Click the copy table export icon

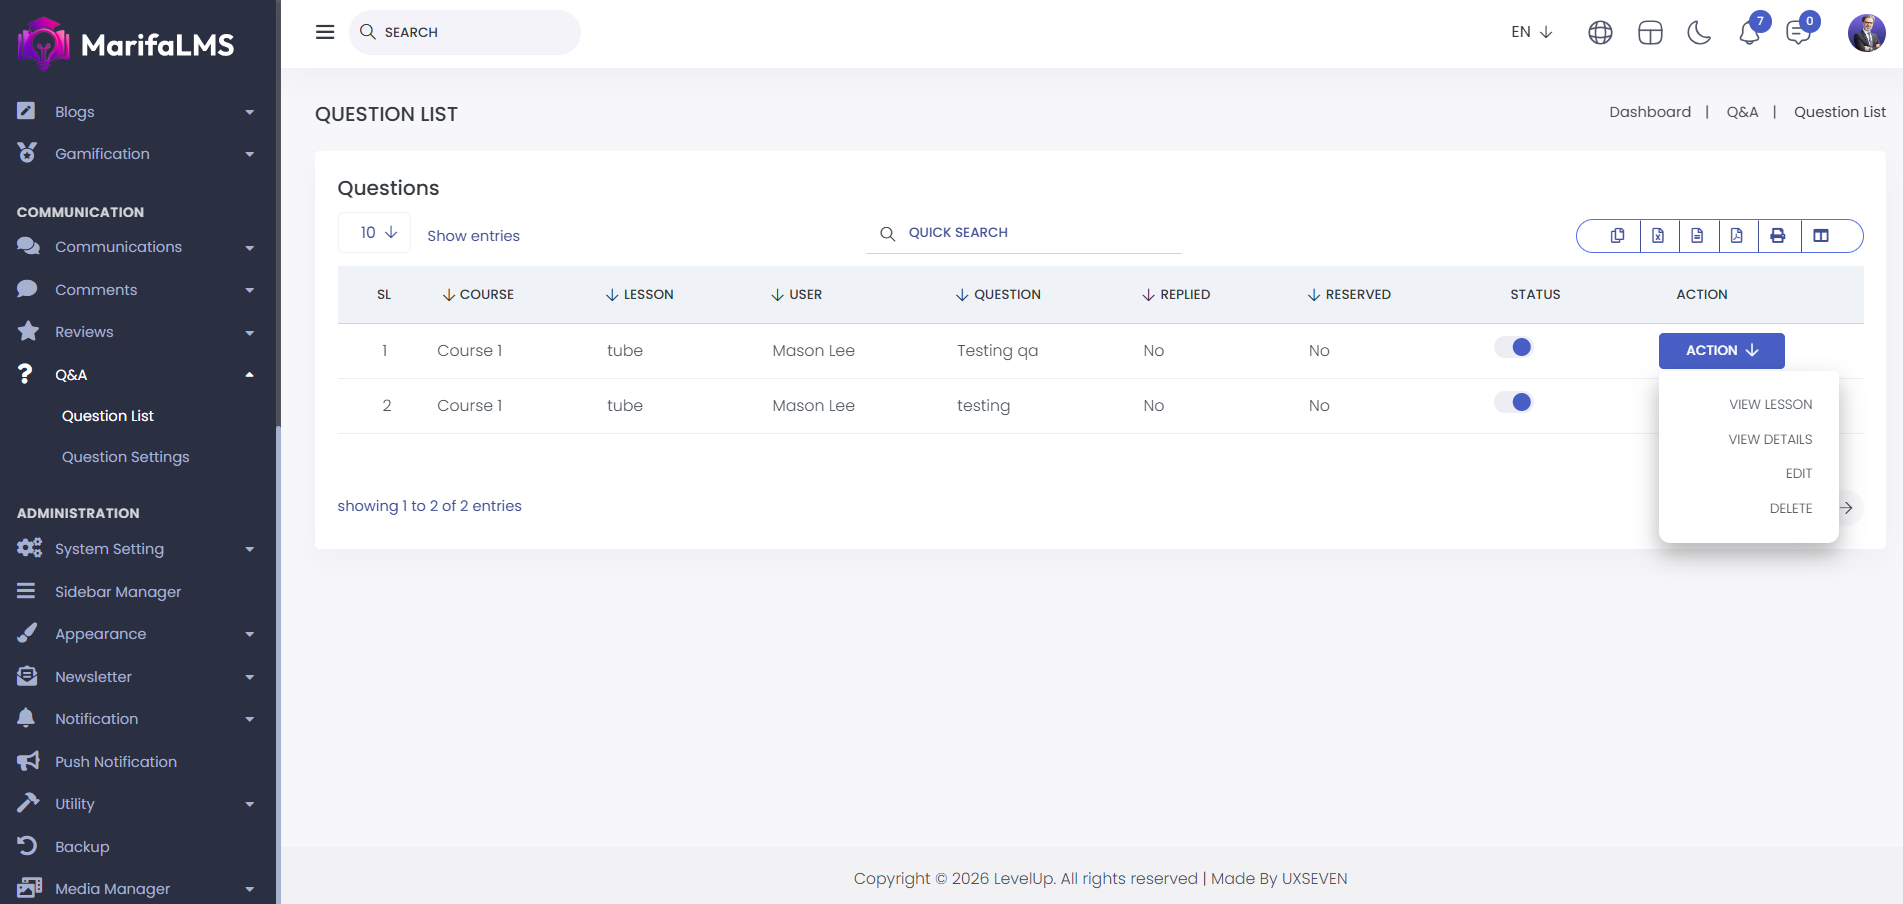(x=1617, y=236)
